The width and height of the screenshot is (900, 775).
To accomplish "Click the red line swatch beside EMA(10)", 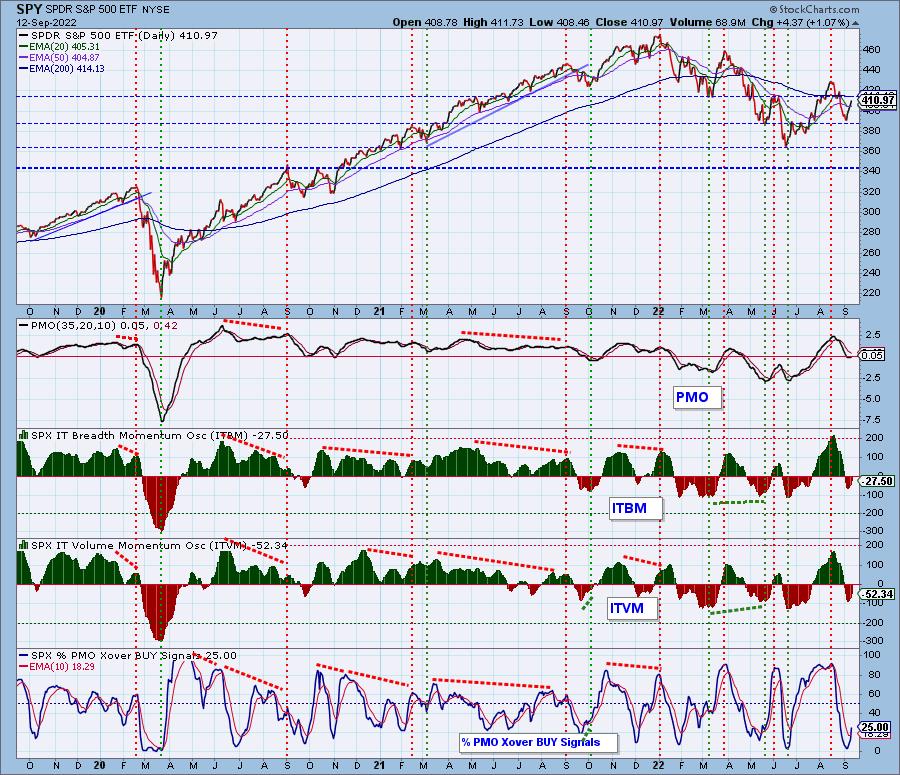I will pyautogui.click(x=24, y=666).
